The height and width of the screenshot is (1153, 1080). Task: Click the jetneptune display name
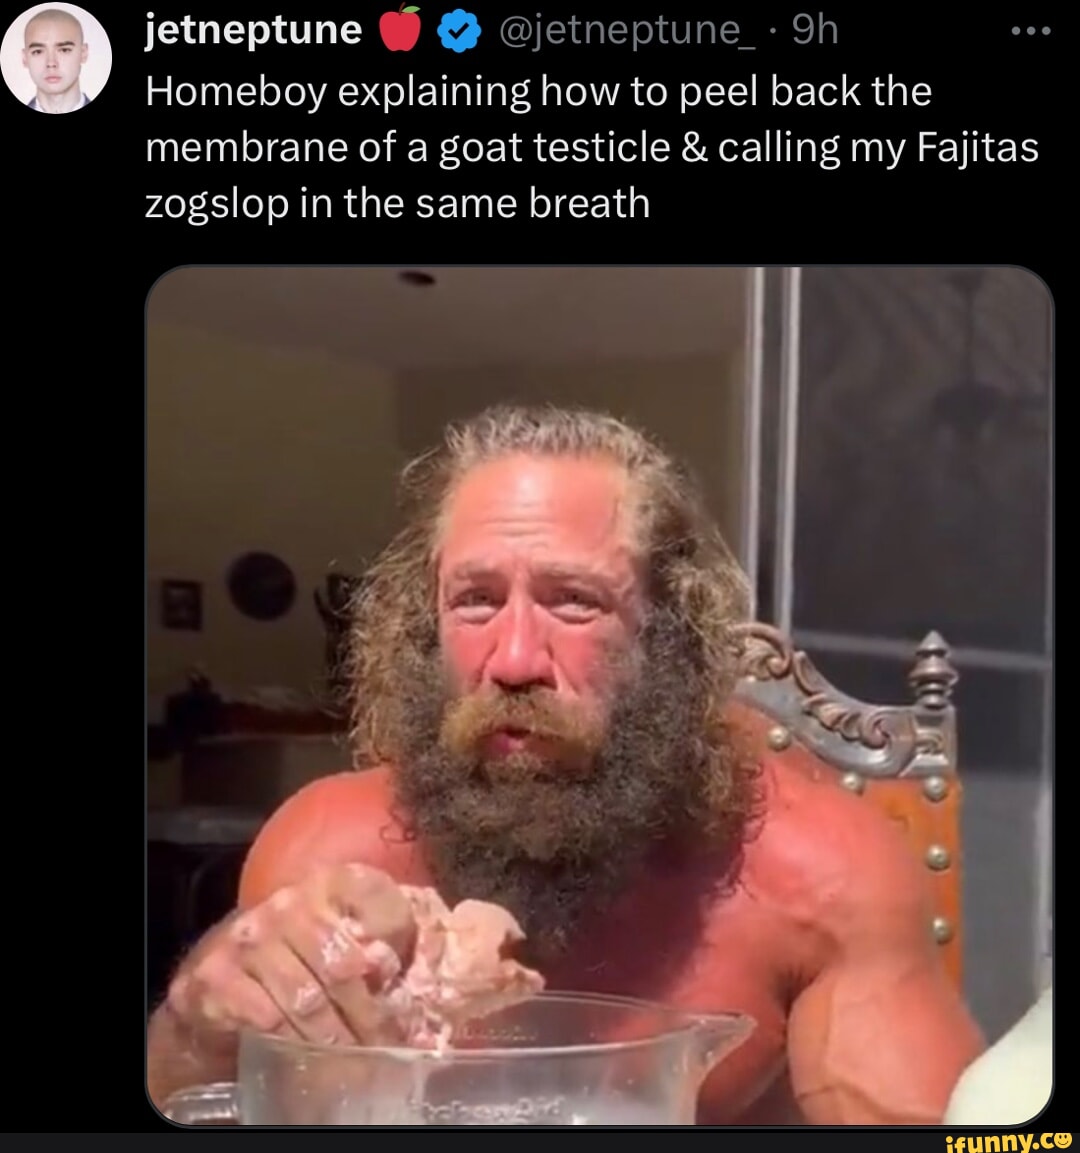tap(254, 30)
